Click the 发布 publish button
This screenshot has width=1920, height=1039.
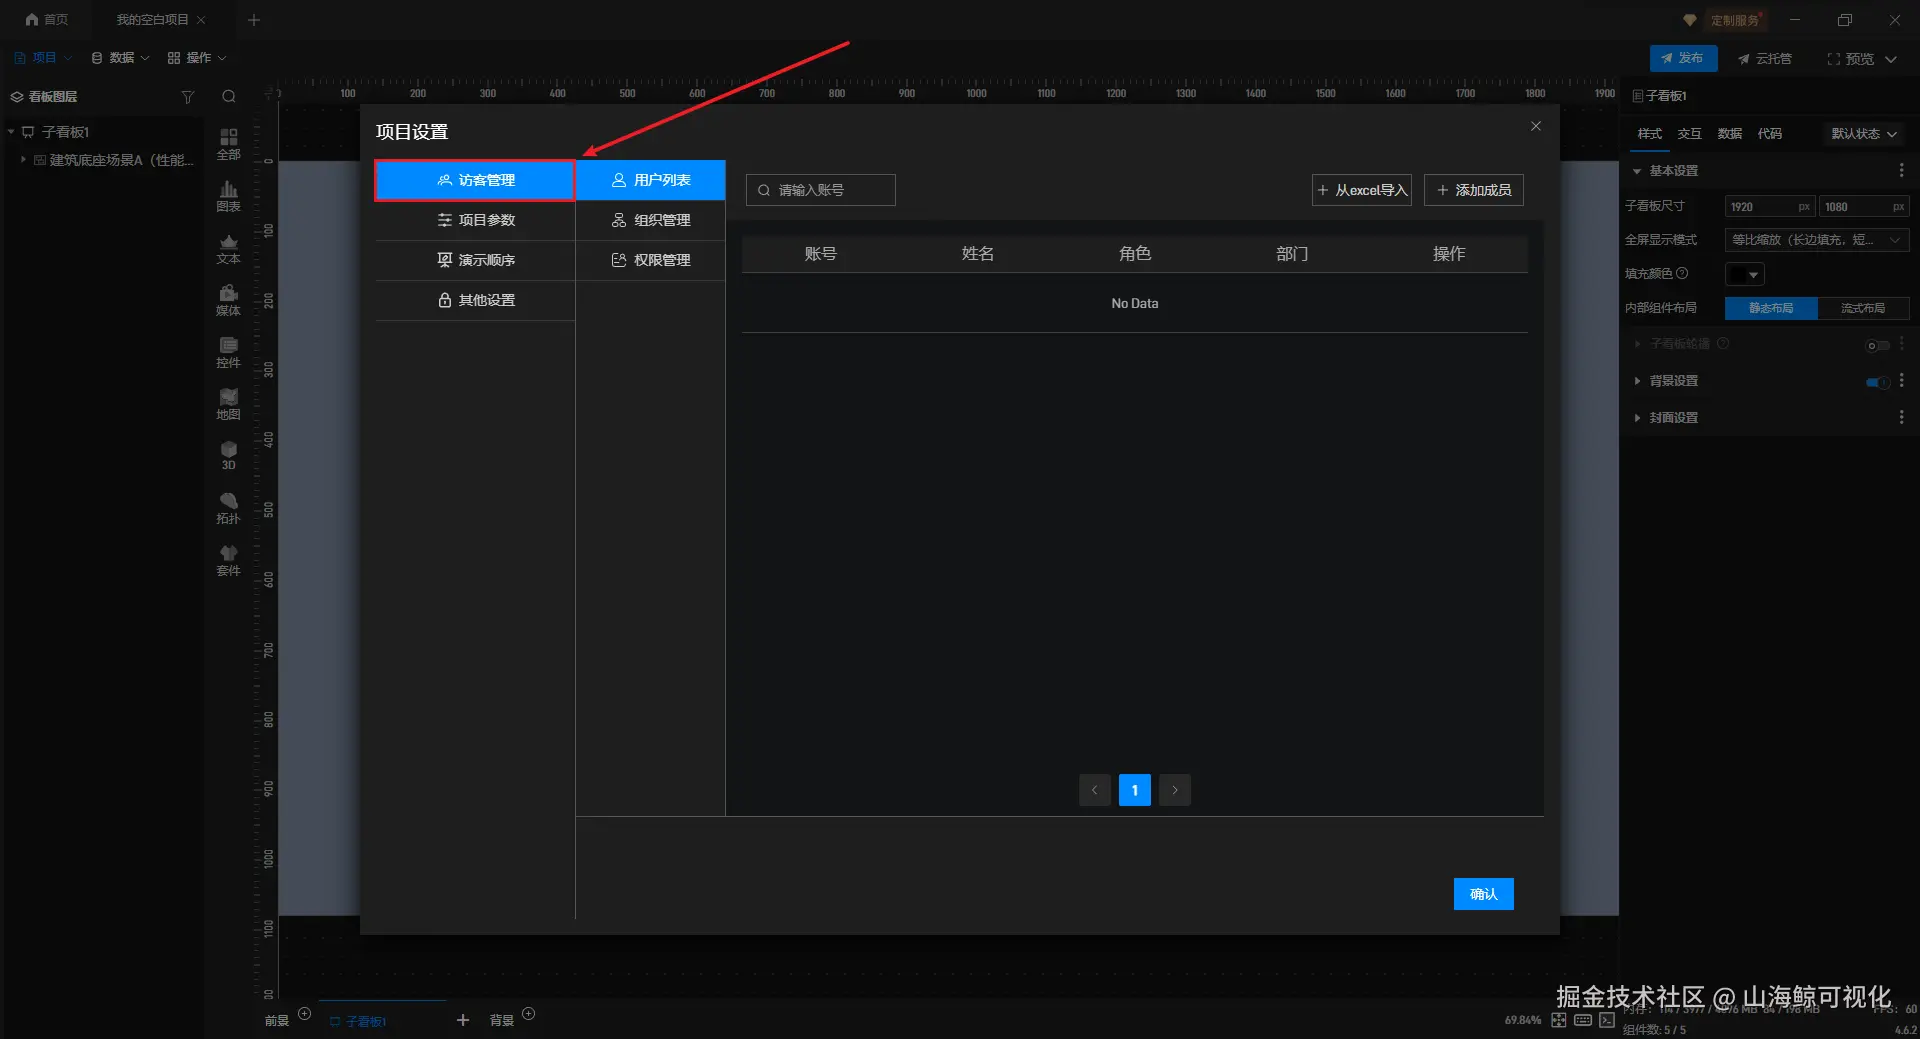[x=1683, y=58]
